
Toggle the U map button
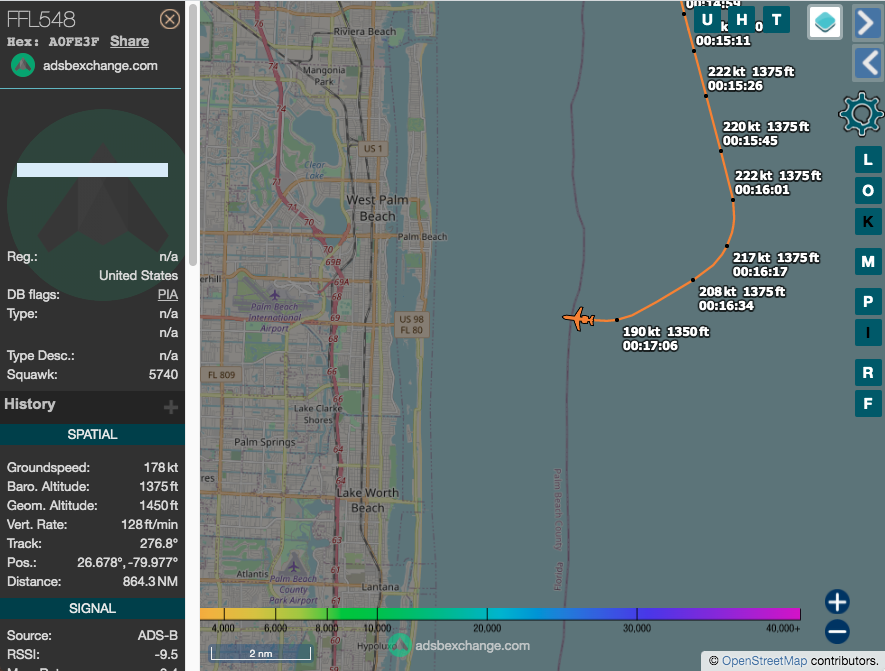[x=707, y=20]
